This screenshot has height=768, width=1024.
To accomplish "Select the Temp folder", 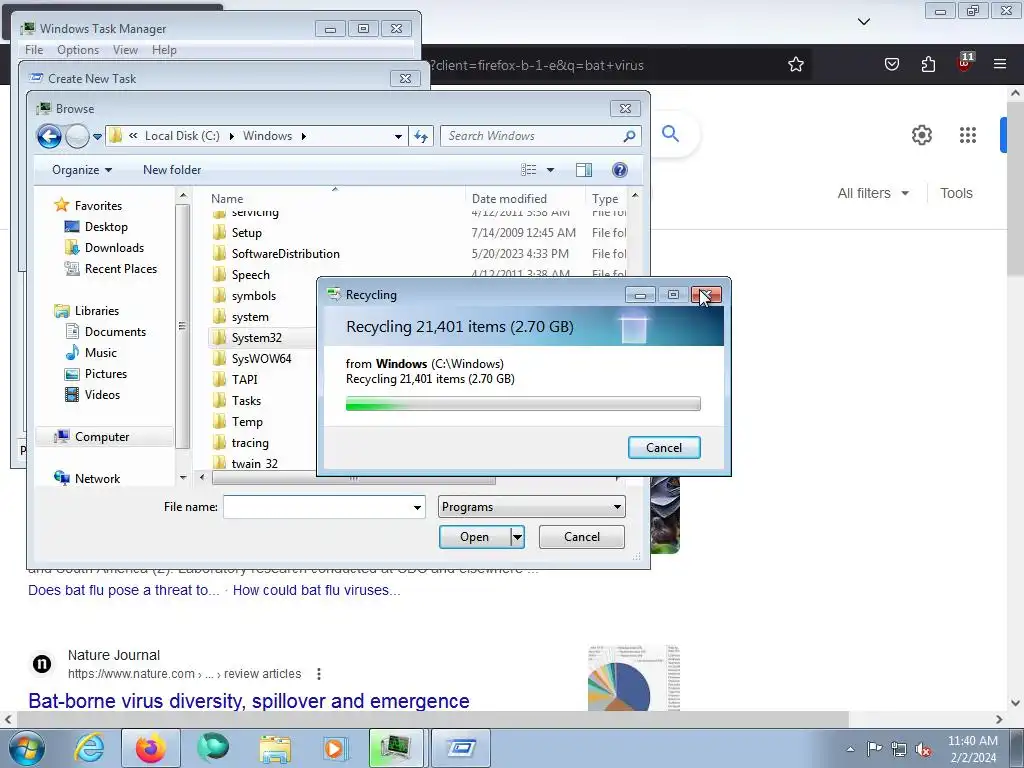I will tap(247, 422).
